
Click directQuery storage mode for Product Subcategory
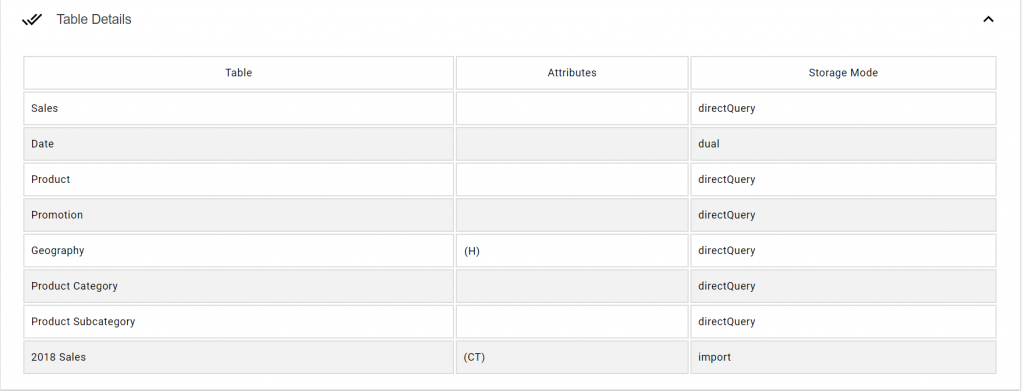click(x=843, y=322)
